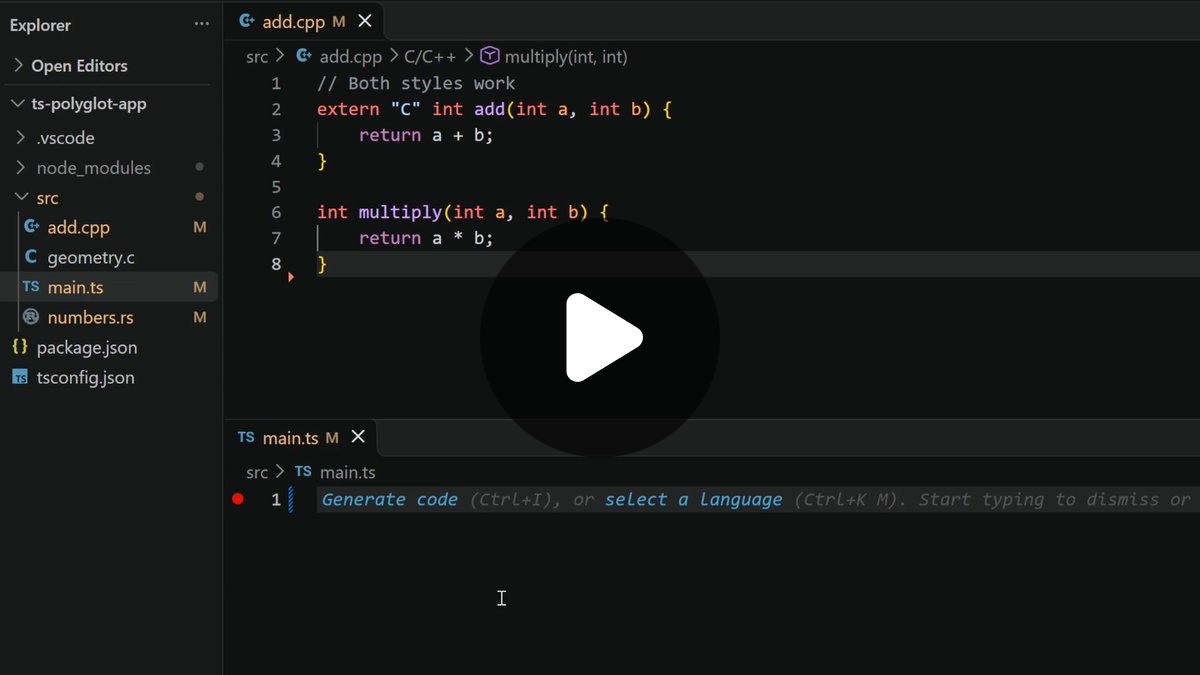1200x675 pixels.
Task: Click line number 6 in add.cpp gutter
Action: point(276,212)
